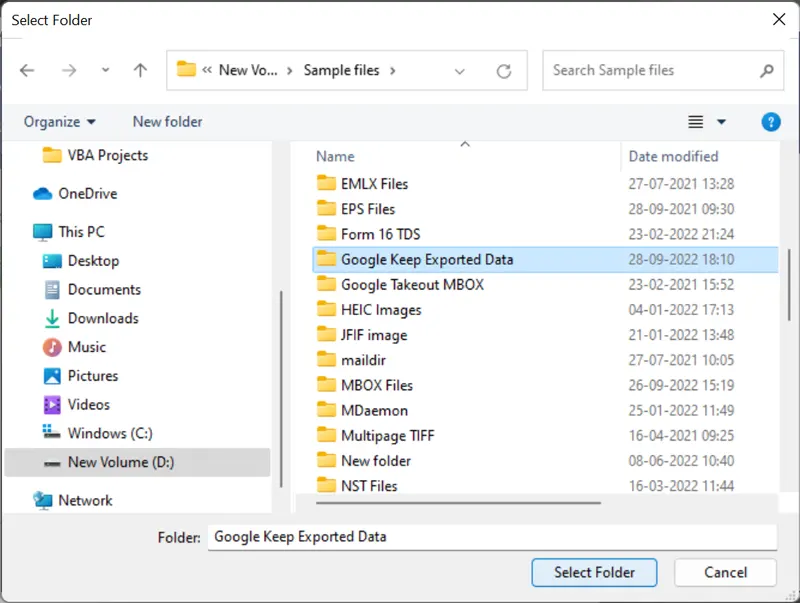800x603 pixels.
Task: Select New Volume (D:) in sidebar
Action: pyautogui.click(x=121, y=462)
